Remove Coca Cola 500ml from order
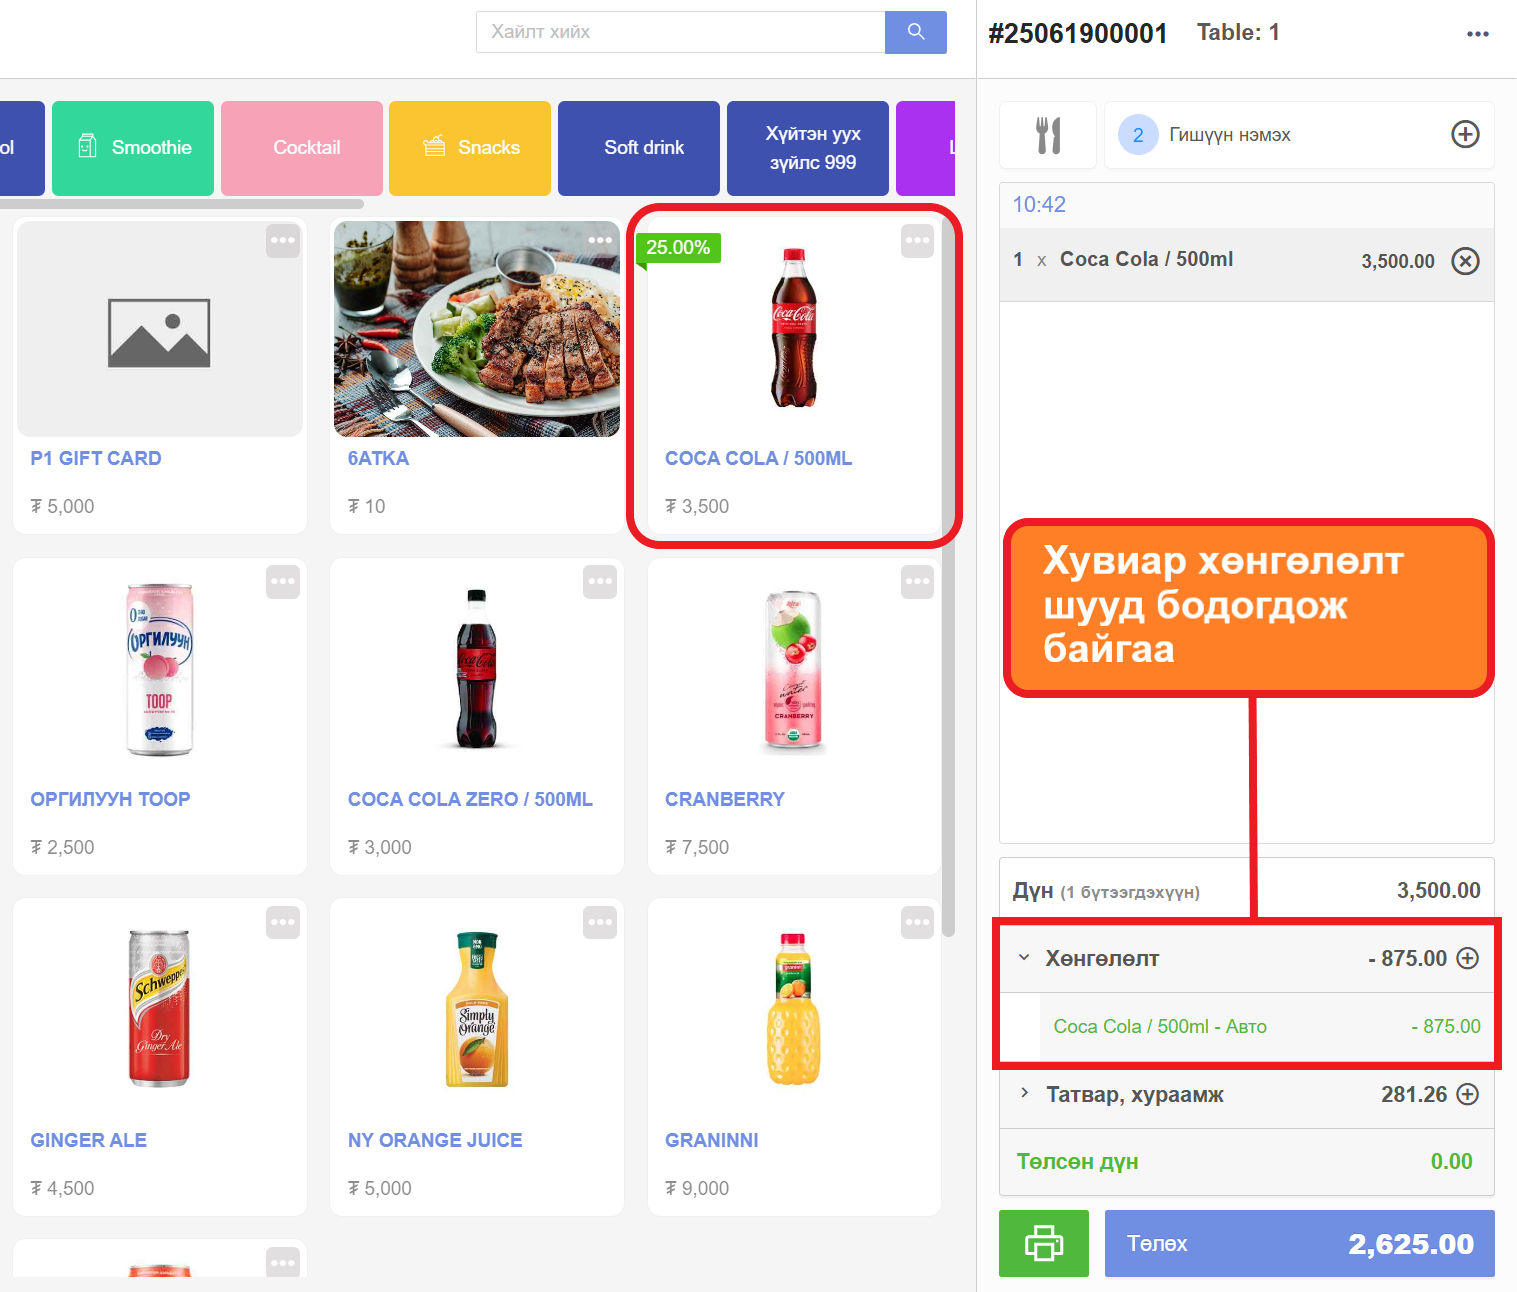The height and width of the screenshot is (1292, 1517). point(1465,261)
